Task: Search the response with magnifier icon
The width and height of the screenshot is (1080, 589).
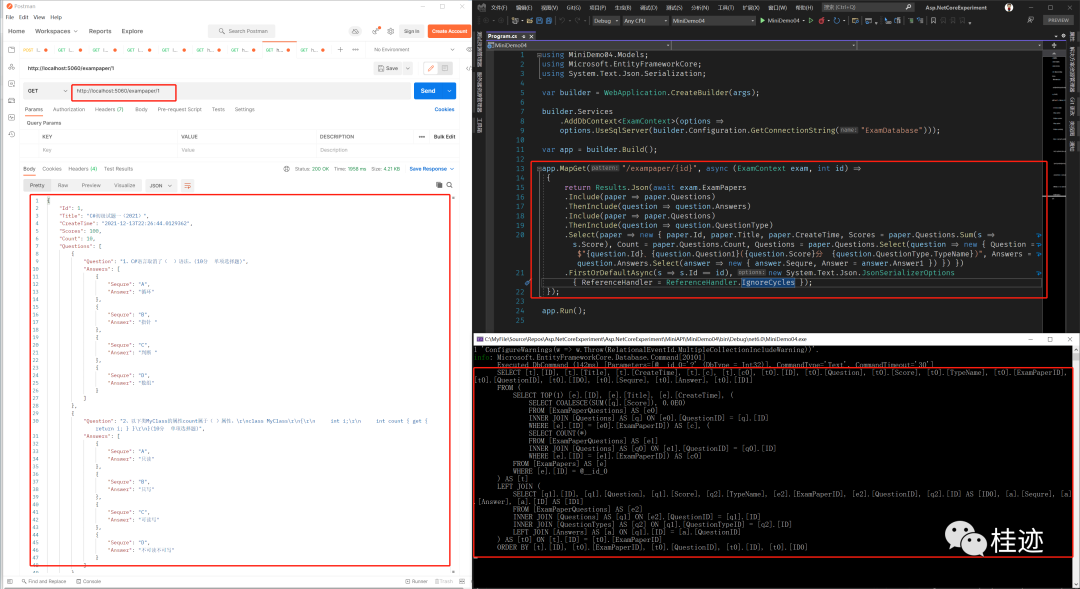Action: point(449,185)
